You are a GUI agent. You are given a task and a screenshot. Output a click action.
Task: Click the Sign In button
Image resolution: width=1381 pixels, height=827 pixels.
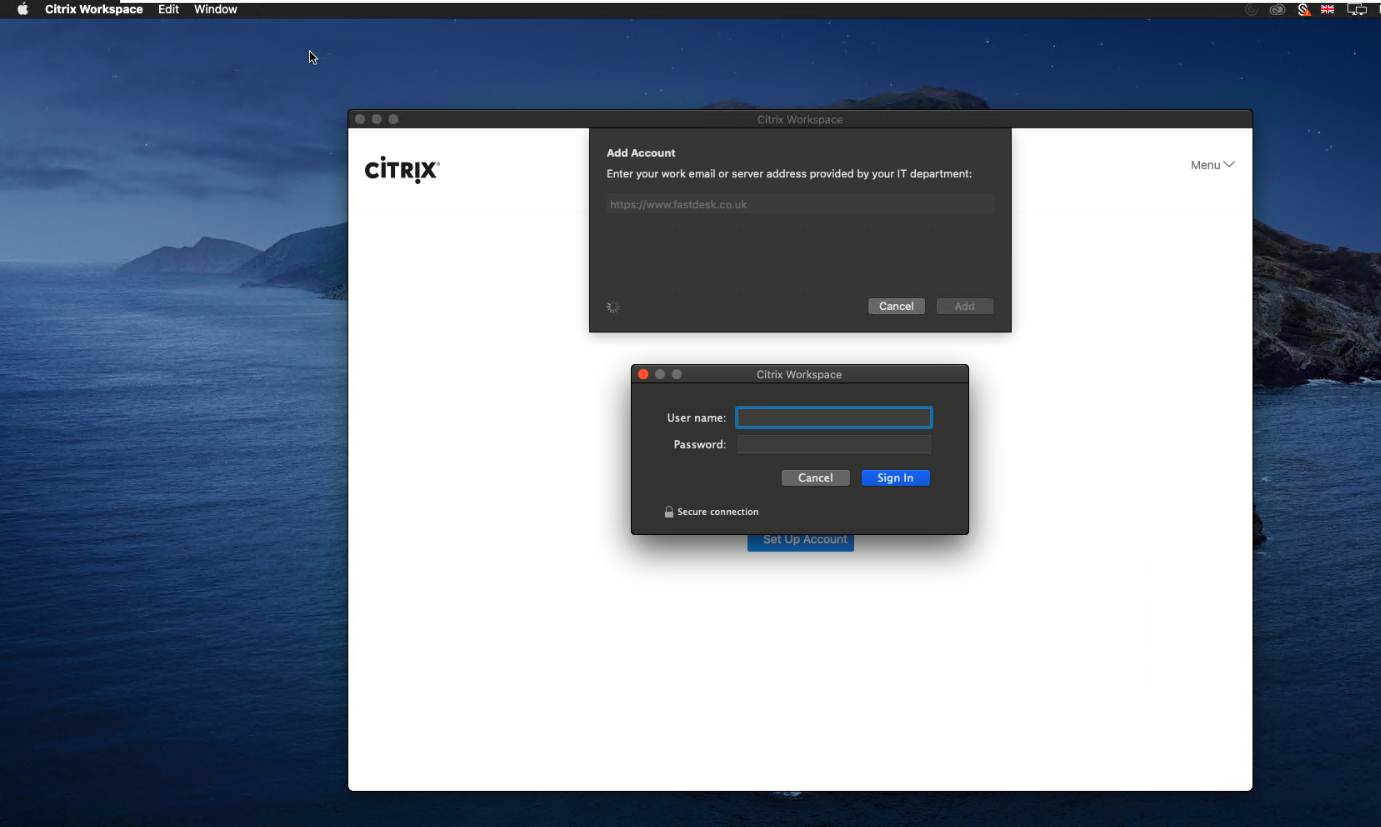[895, 478]
